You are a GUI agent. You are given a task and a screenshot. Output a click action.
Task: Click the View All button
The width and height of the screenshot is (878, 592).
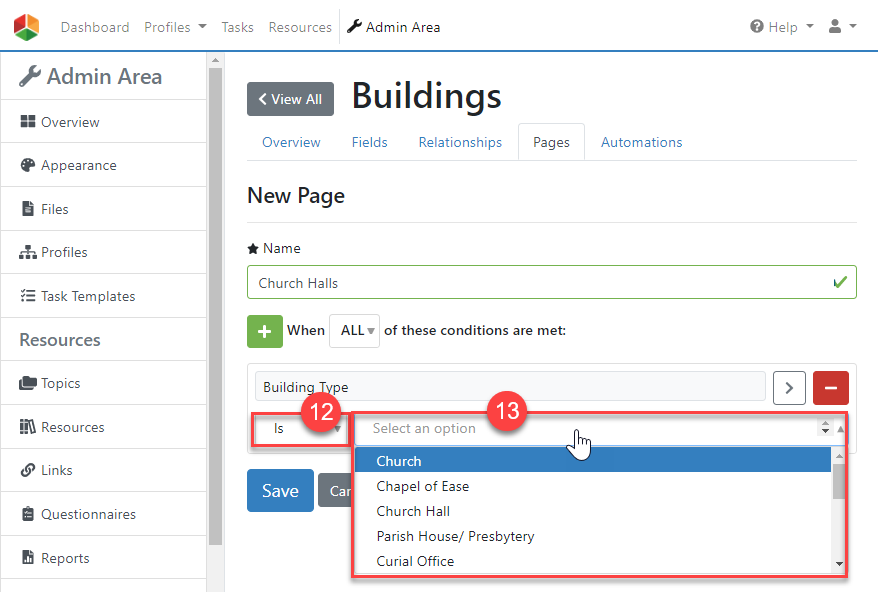tap(290, 99)
